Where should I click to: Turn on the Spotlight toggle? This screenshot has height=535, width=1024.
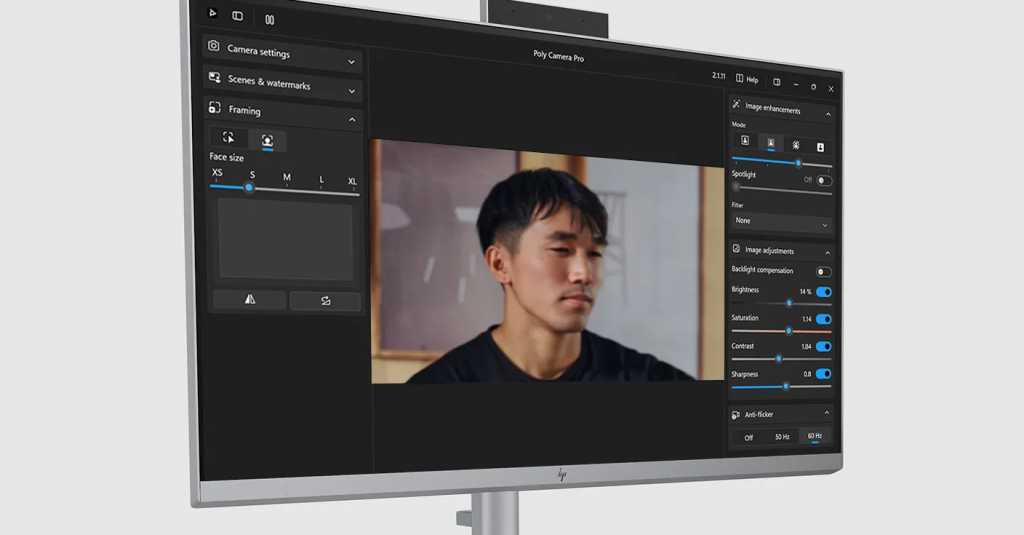(824, 181)
